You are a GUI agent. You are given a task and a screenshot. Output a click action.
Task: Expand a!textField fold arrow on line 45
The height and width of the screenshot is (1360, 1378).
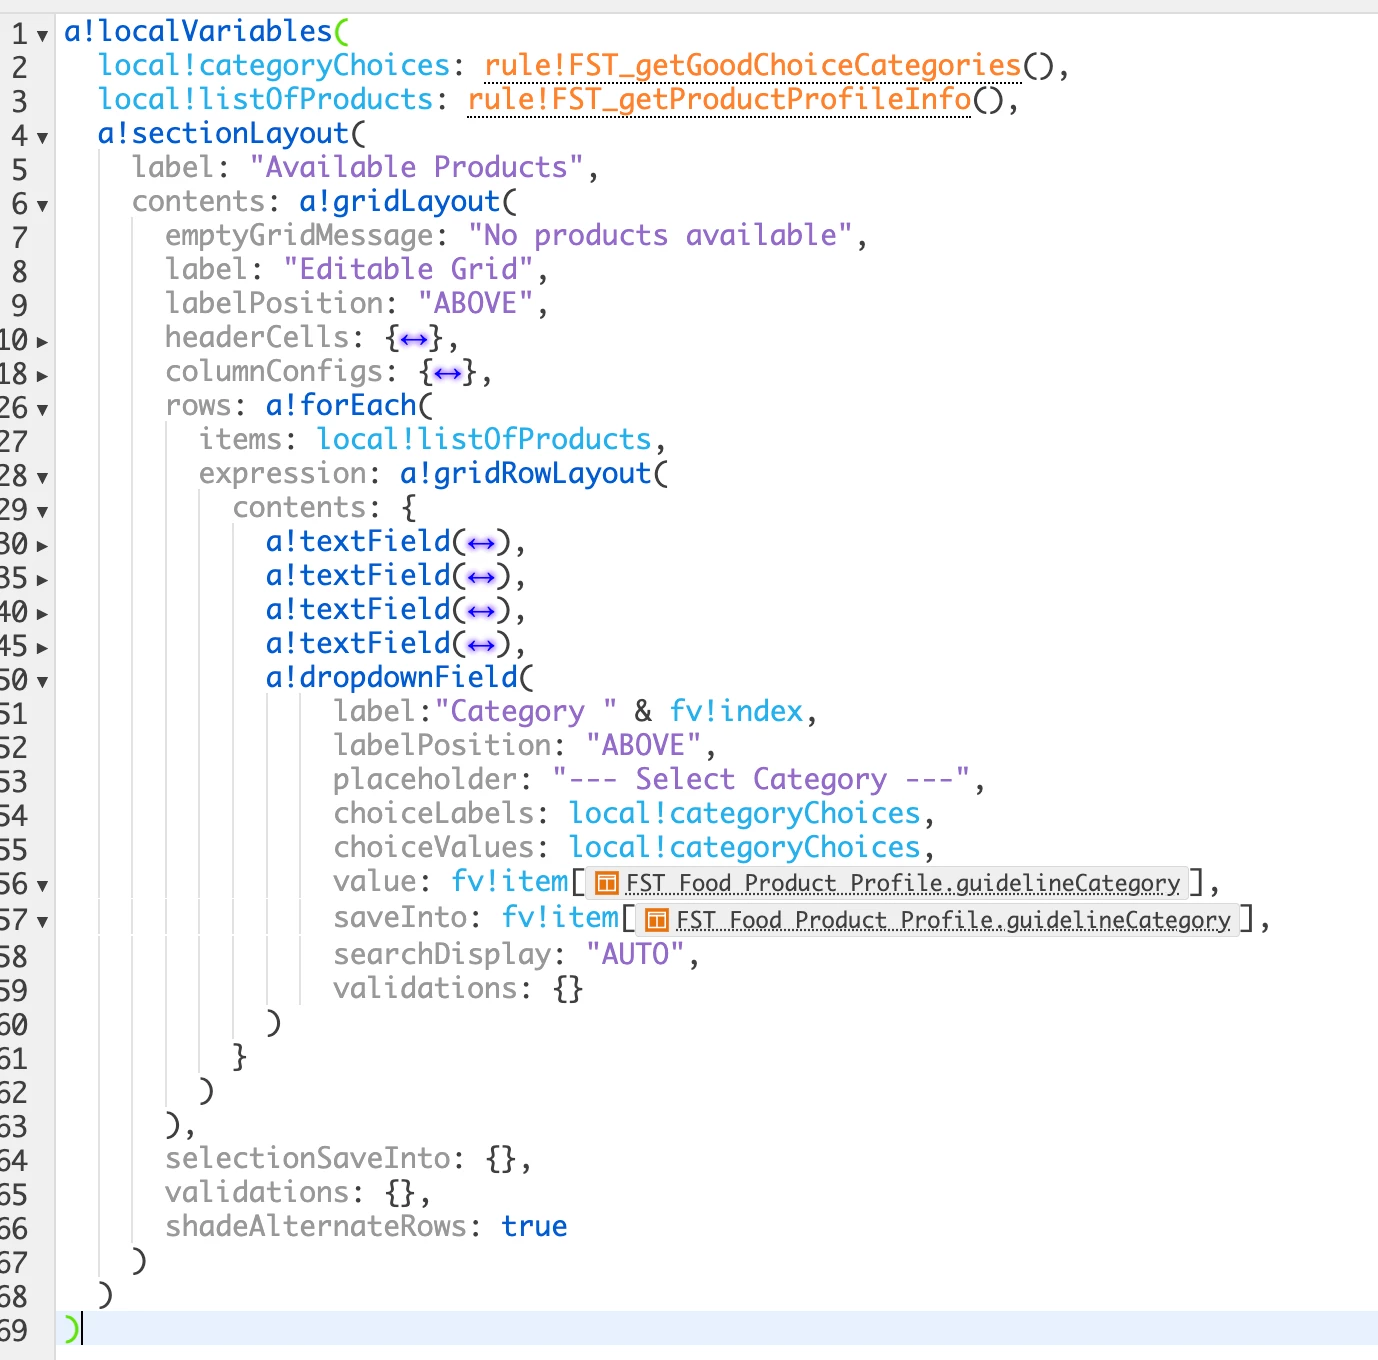point(42,648)
